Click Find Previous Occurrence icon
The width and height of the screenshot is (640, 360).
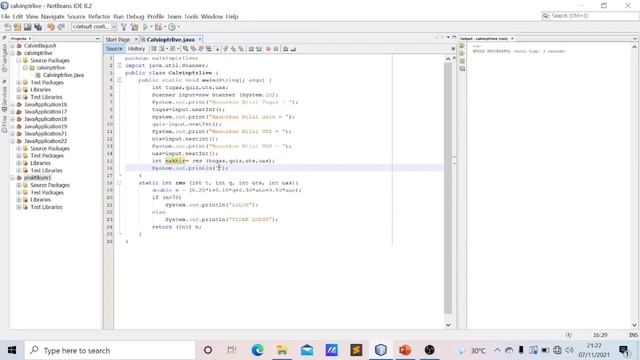(193, 49)
